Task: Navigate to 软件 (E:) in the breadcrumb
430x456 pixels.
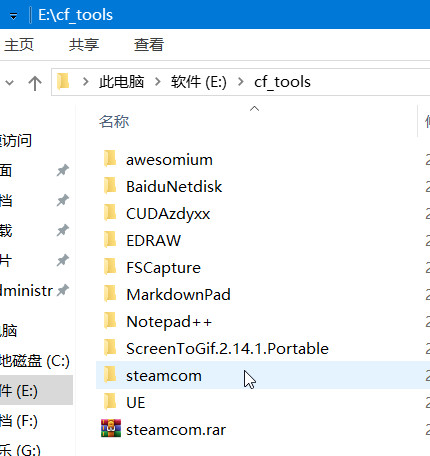Action: pos(199,82)
